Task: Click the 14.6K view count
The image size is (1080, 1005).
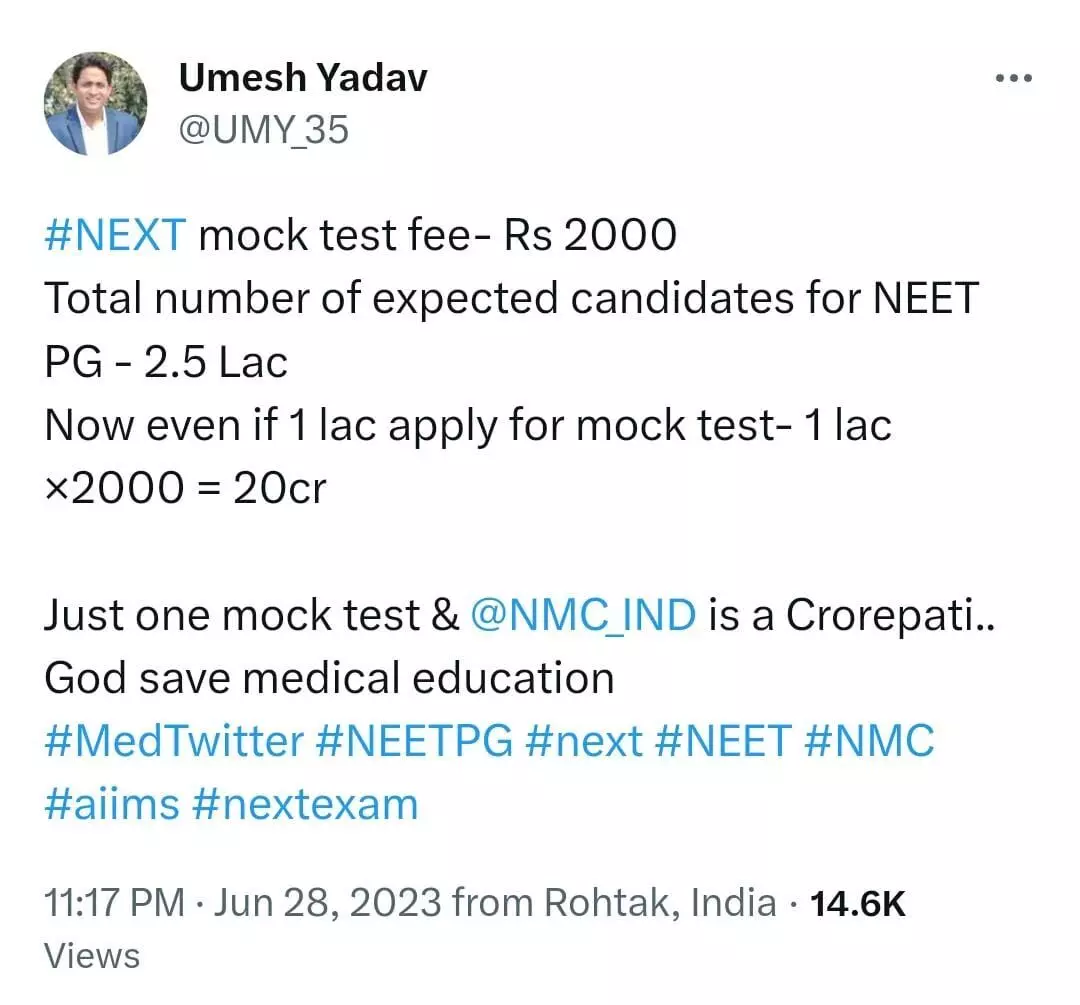Action: coord(857,904)
